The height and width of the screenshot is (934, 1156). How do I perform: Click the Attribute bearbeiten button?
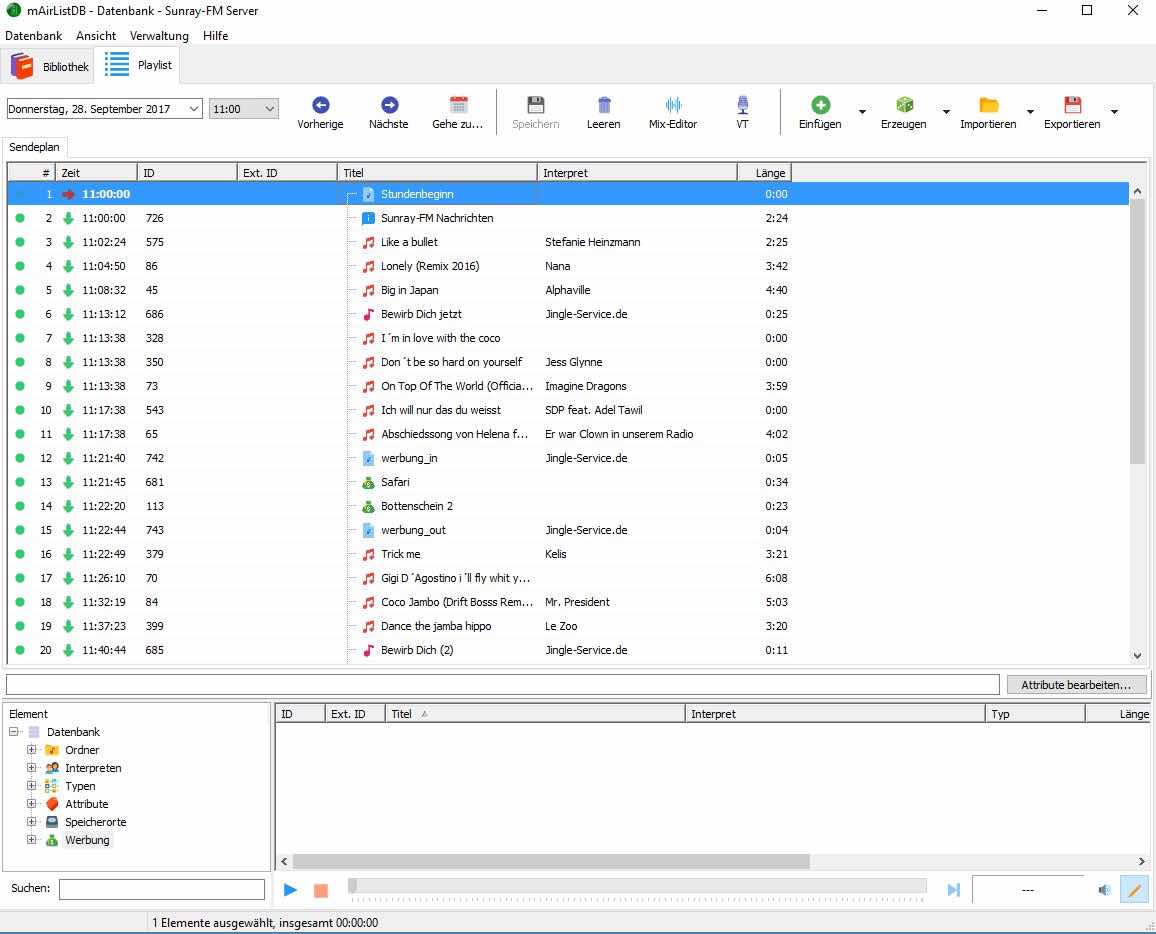click(1077, 685)
